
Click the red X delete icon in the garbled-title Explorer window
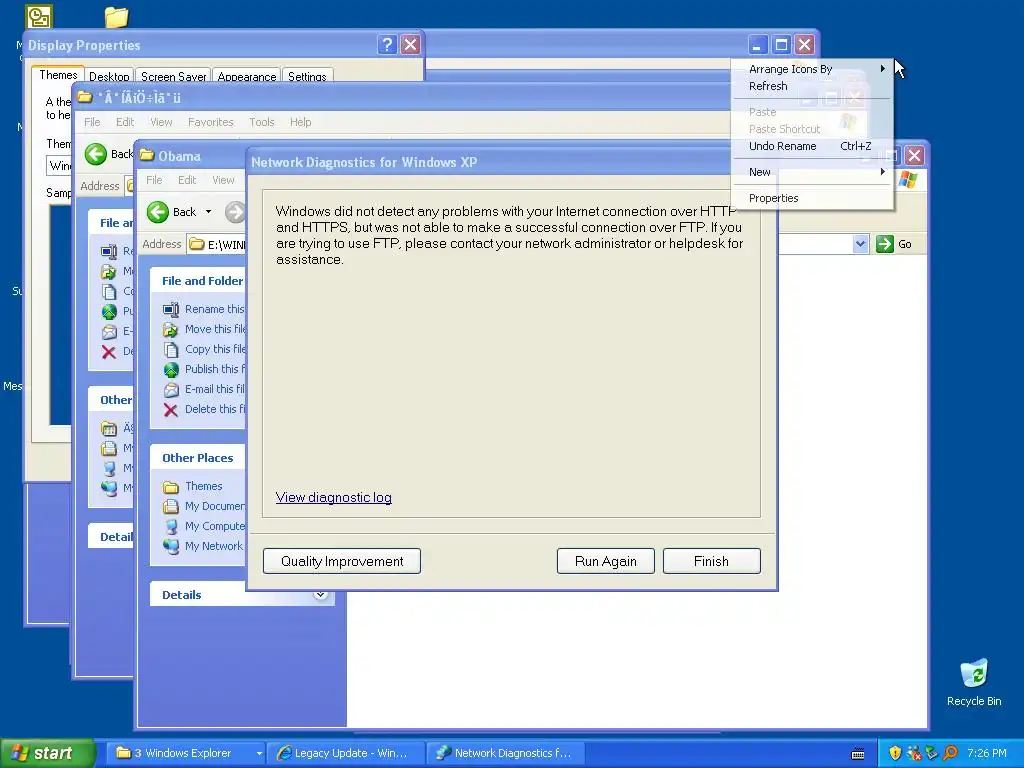pyautogui.click(x=109, y=352)
